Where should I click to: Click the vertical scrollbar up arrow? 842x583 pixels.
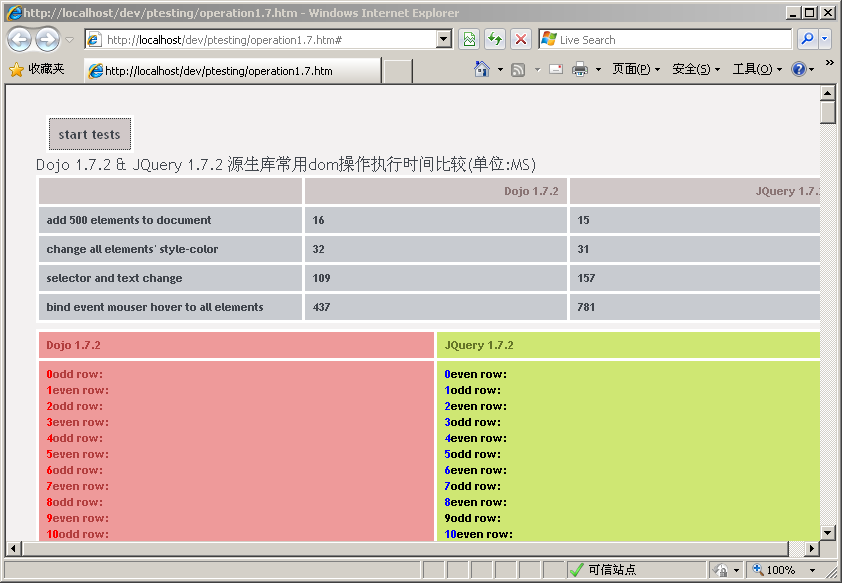828,93
